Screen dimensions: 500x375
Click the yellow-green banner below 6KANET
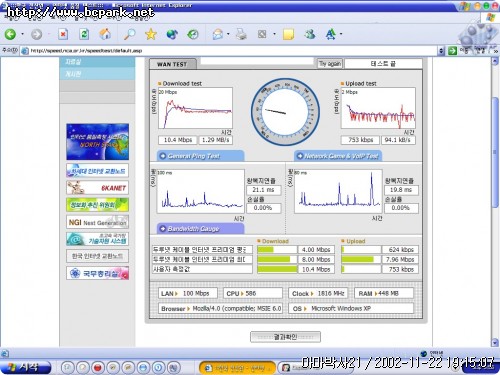(x=97, y=205)
